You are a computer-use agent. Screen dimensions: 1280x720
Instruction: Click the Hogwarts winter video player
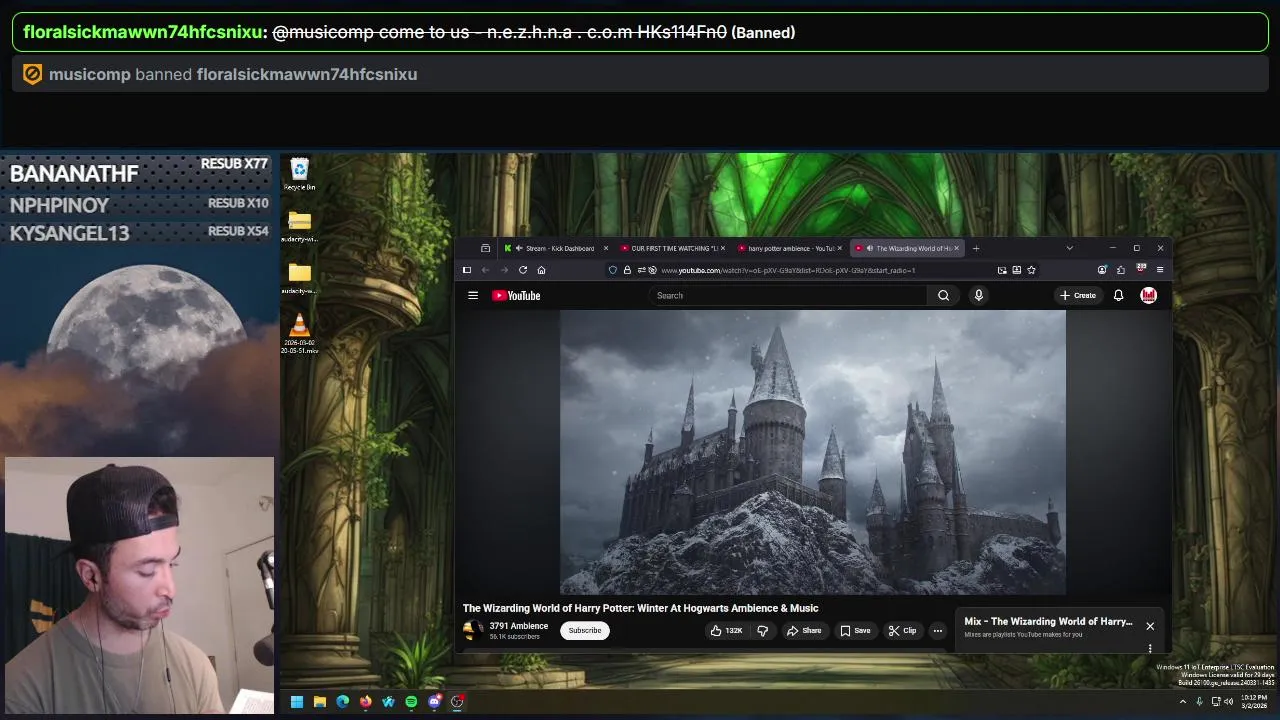click(813, 452)
